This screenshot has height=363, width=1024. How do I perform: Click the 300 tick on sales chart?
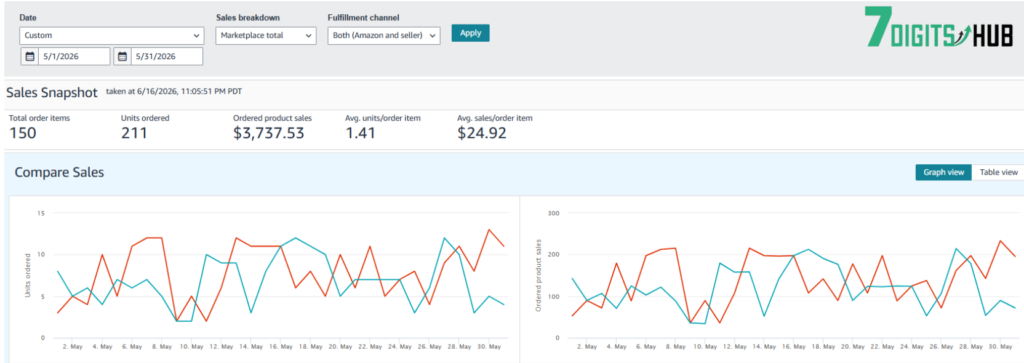tap(555, 213)
